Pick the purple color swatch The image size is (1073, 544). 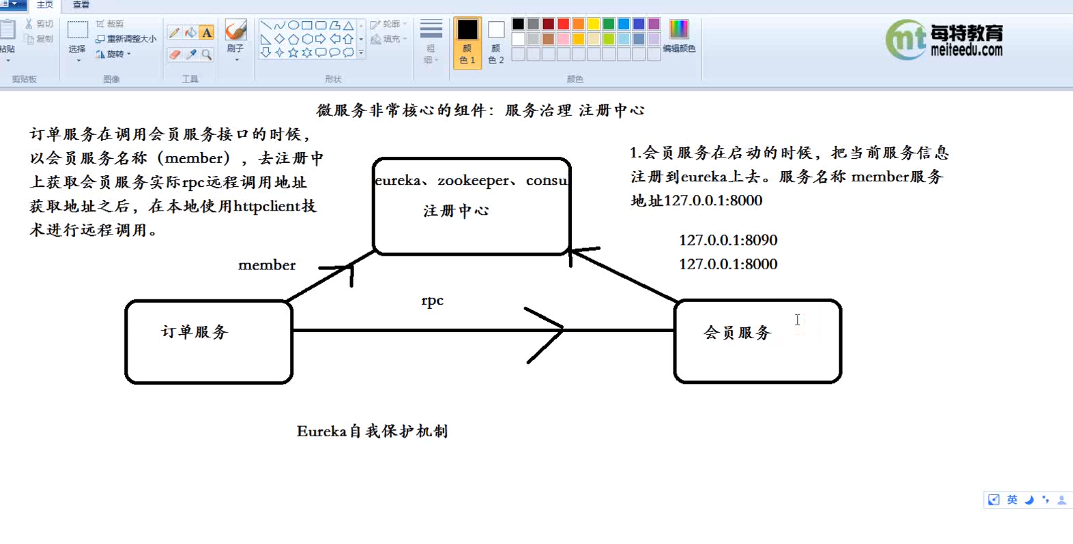654,24
